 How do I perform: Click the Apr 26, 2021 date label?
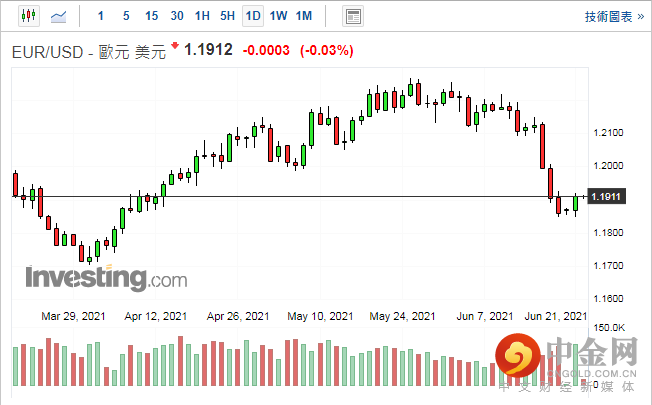(238, 316)
